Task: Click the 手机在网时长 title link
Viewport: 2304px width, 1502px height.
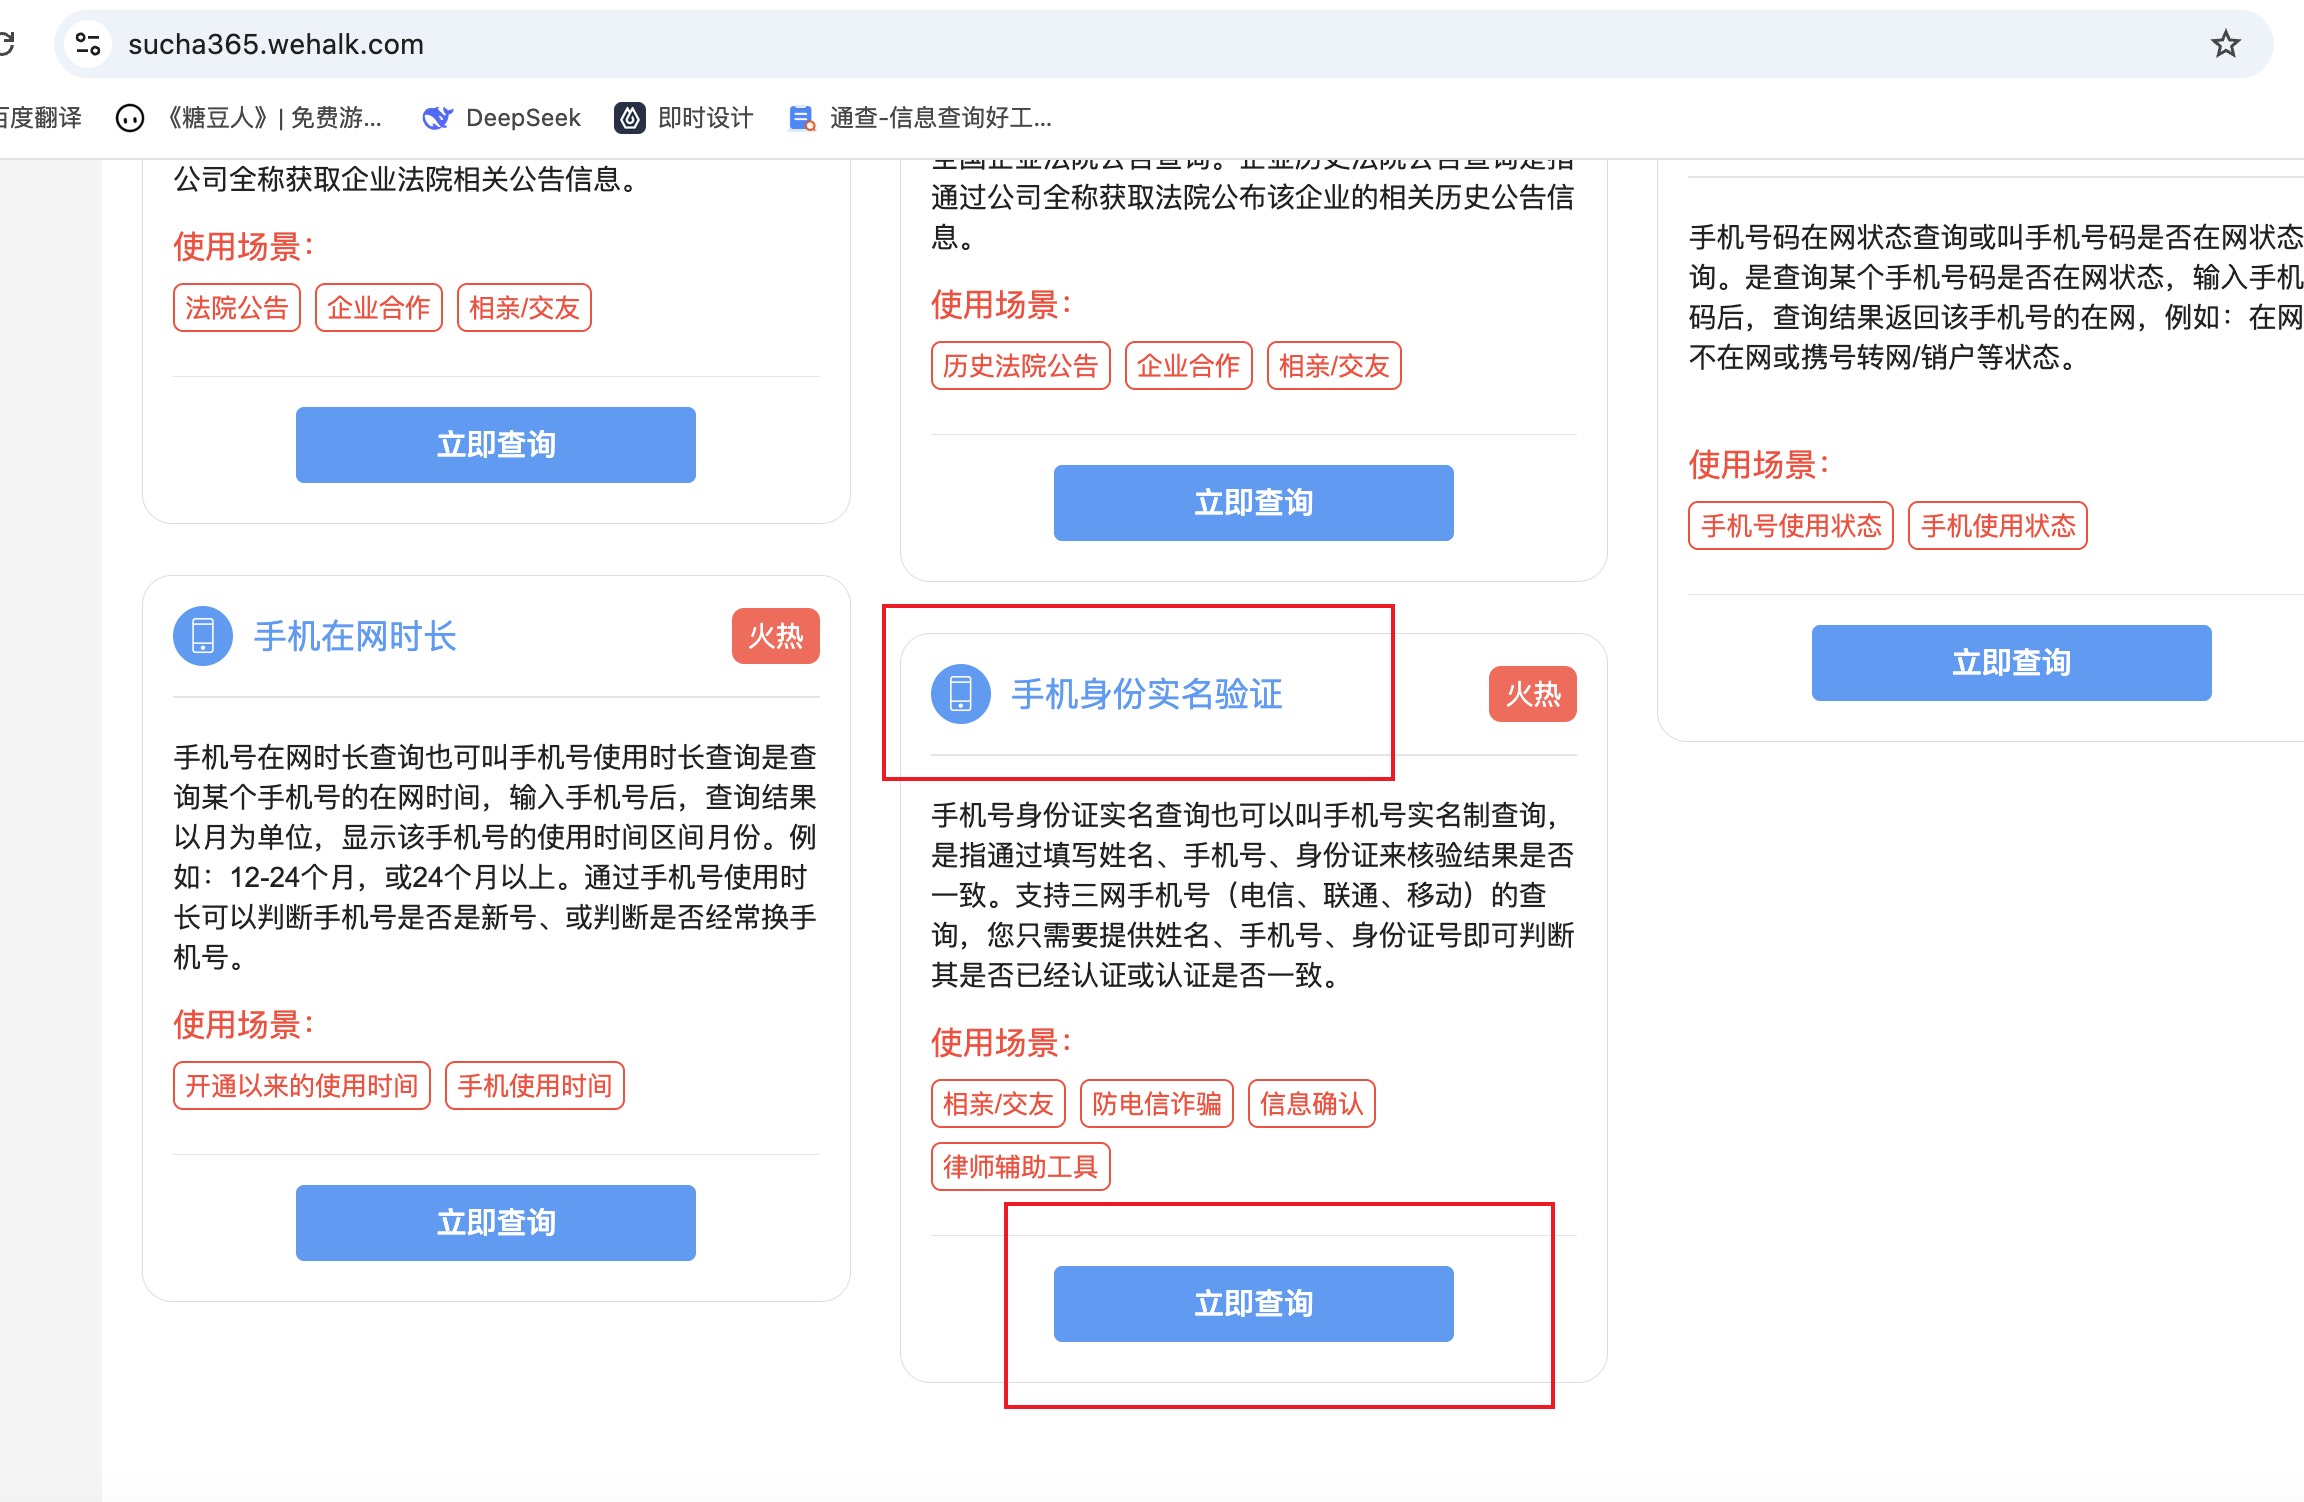Action: (x=355, y=636)
